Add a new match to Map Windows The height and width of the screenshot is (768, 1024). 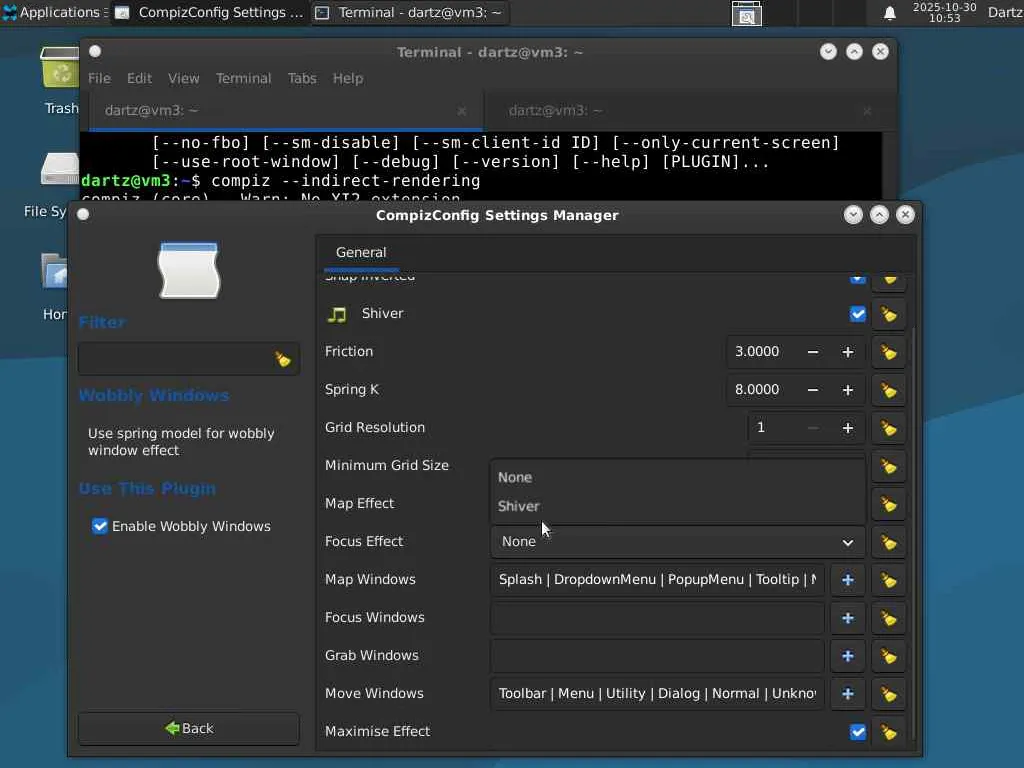pos(847,580)
